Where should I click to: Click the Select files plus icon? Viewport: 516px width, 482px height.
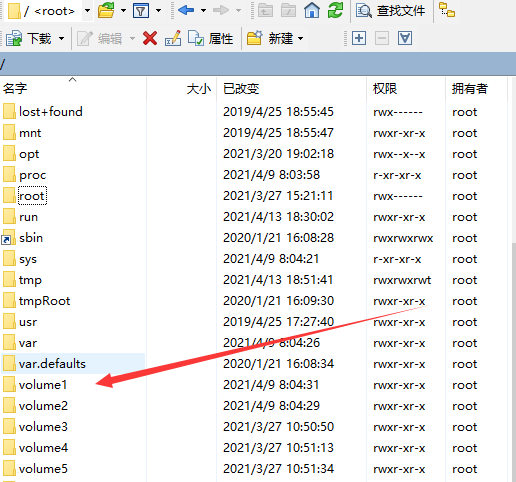point(359,38)
